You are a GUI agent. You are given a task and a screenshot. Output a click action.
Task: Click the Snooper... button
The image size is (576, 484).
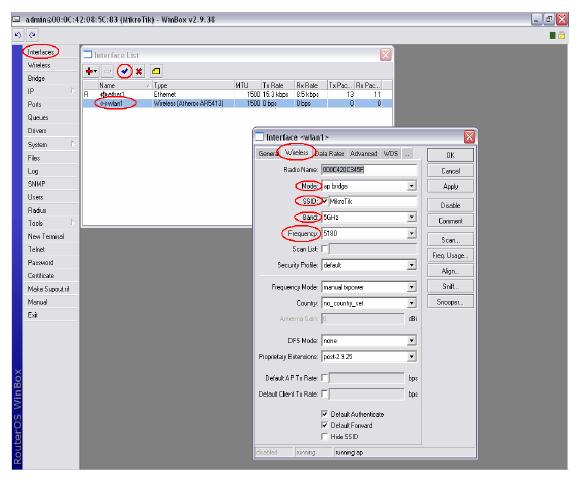pyautogui.click(x=450, y=302)
